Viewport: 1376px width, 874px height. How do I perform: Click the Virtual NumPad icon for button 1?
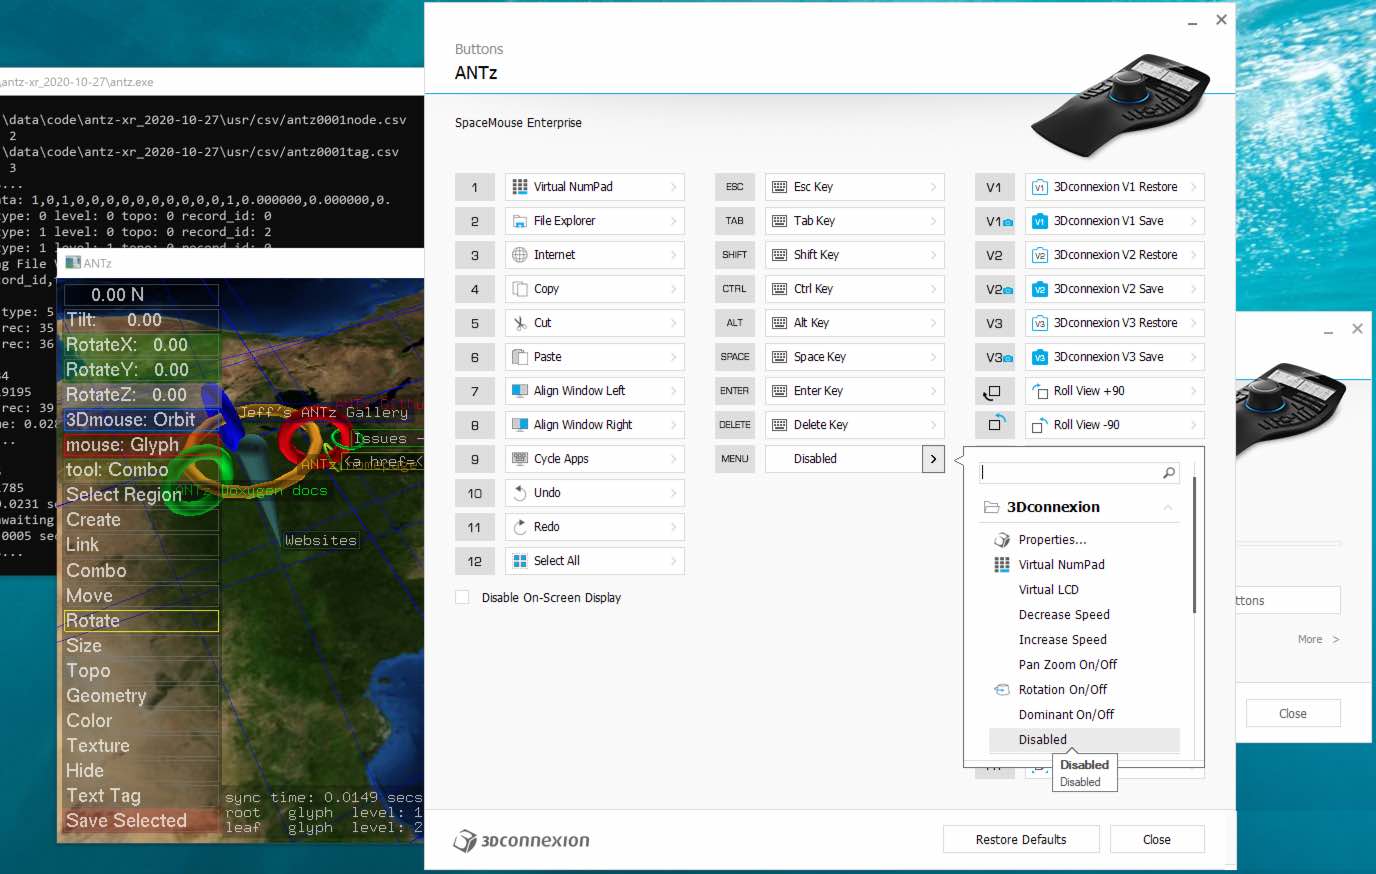520,187
